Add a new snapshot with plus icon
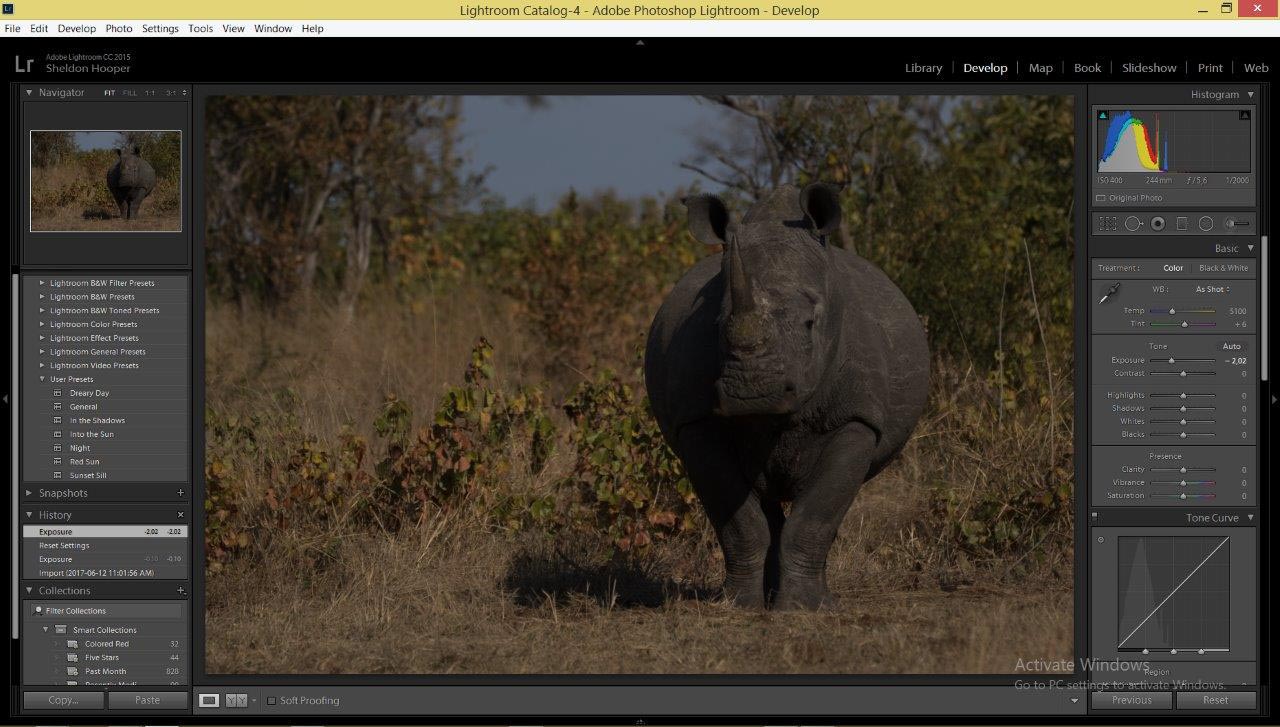Screen dimensions: 1280x727 point(181,493)
